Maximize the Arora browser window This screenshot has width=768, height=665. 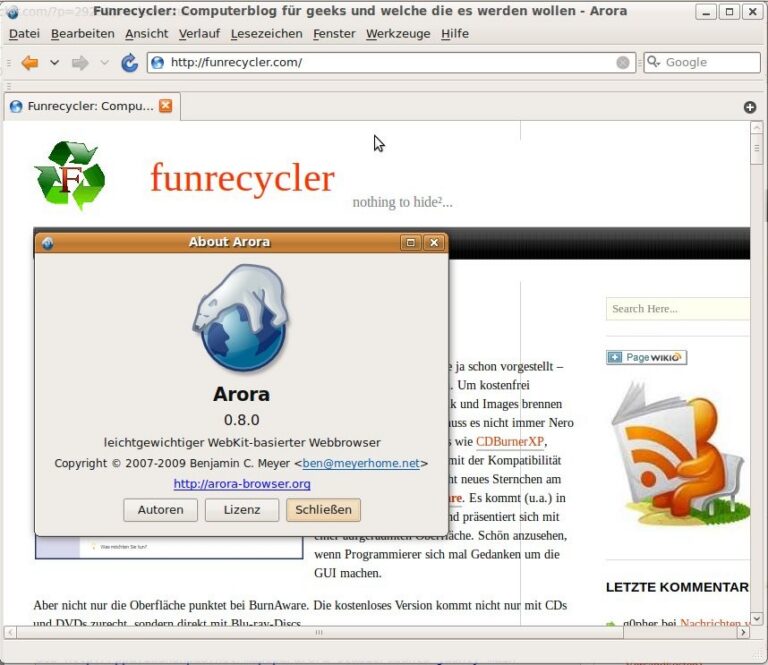pyautogui.click(x=729, y=12)
